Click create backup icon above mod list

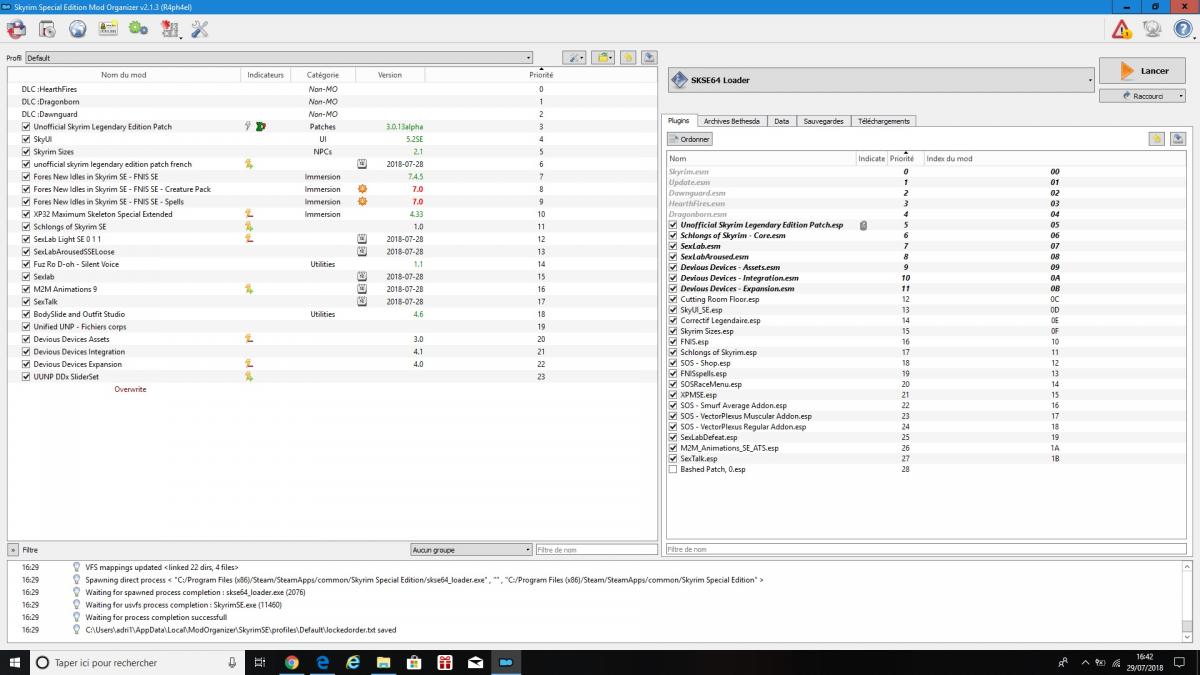pos(648,58)
